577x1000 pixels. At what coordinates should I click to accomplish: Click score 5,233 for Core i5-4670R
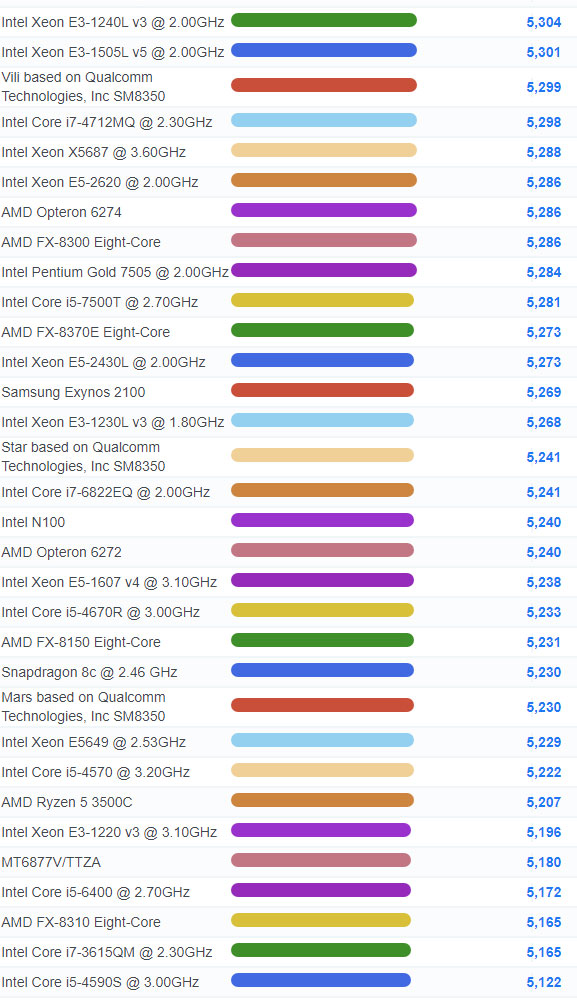(544, 612)
